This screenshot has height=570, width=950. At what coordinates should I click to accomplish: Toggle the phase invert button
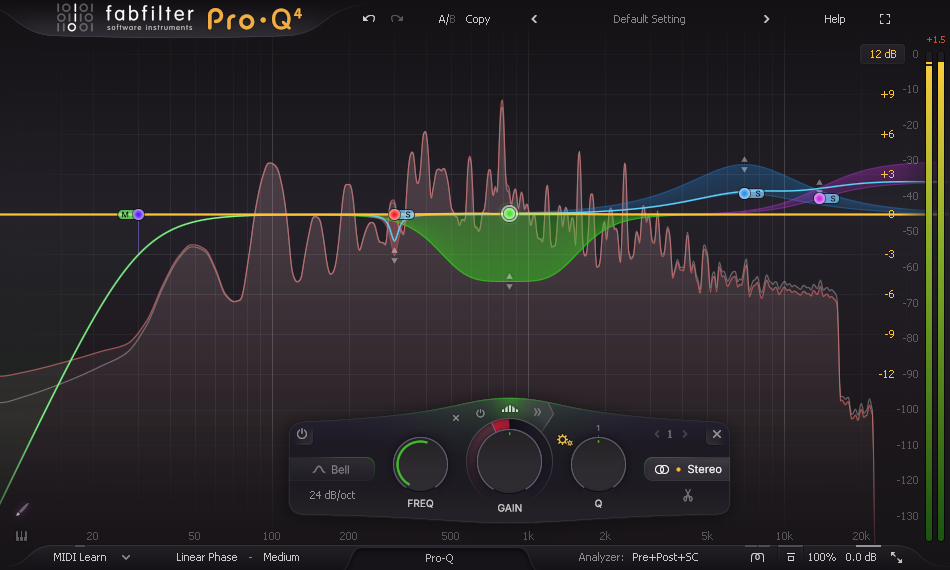[757, 557]
